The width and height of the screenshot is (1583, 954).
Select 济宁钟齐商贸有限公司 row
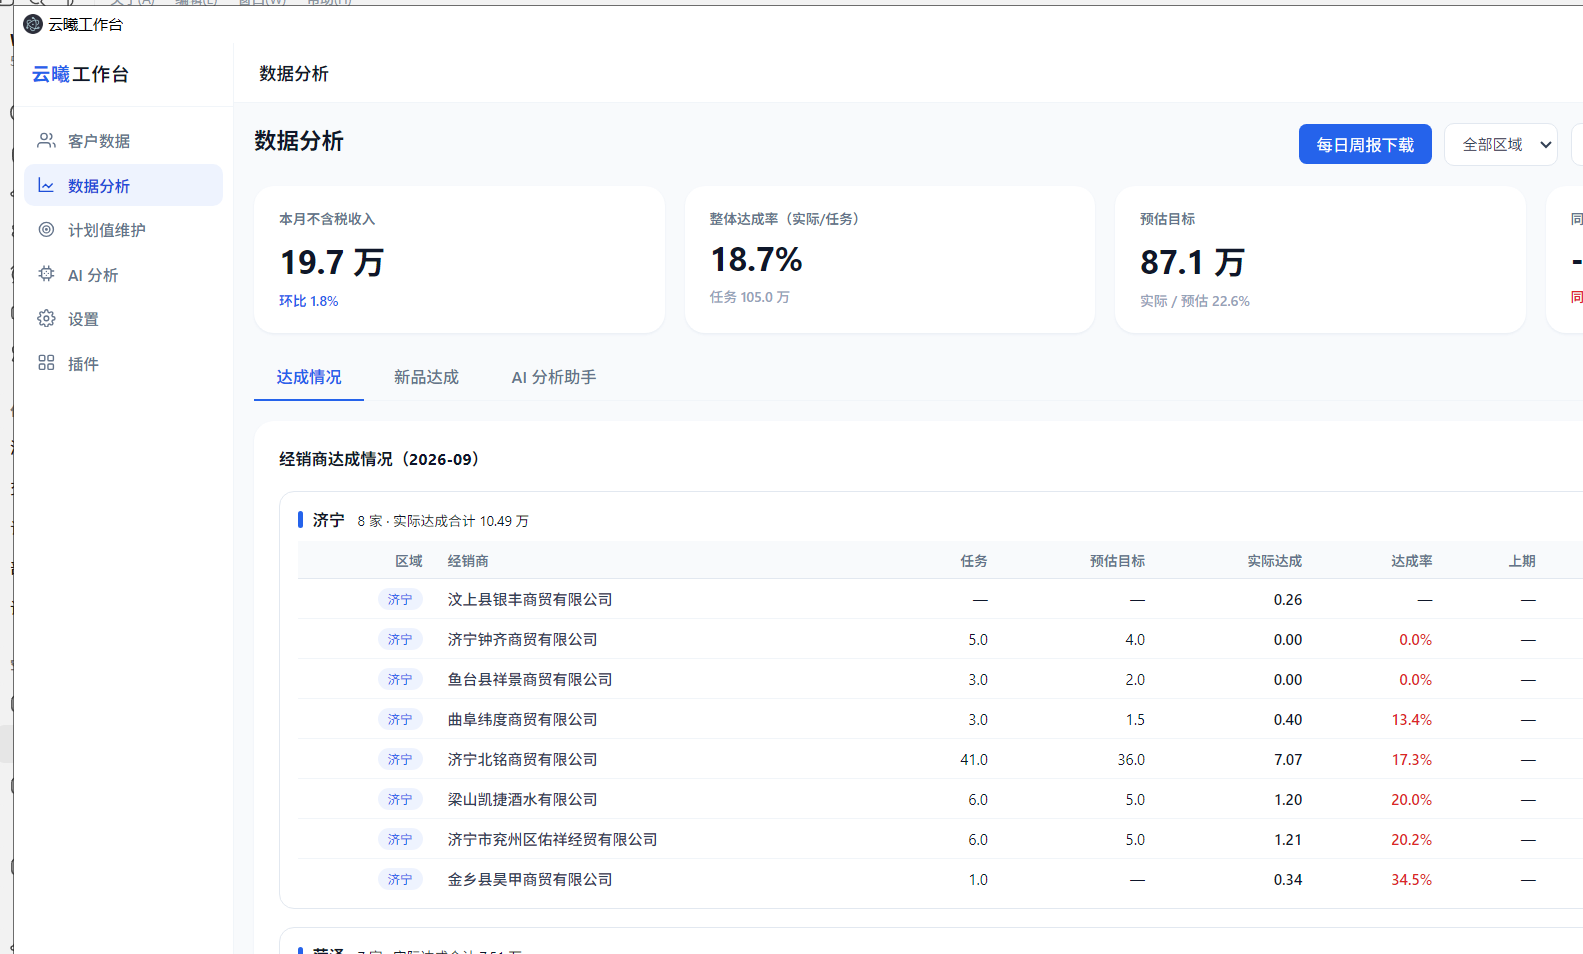[940, 639]
